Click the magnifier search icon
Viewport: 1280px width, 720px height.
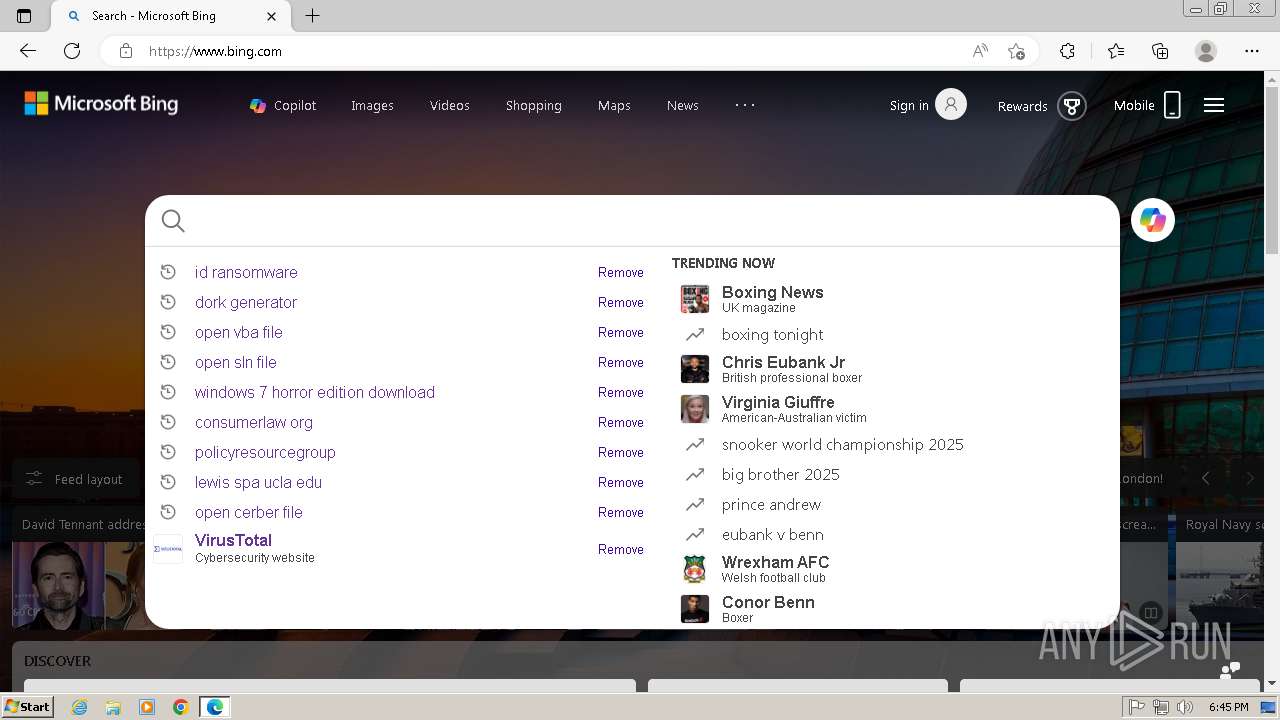(173, 221)
